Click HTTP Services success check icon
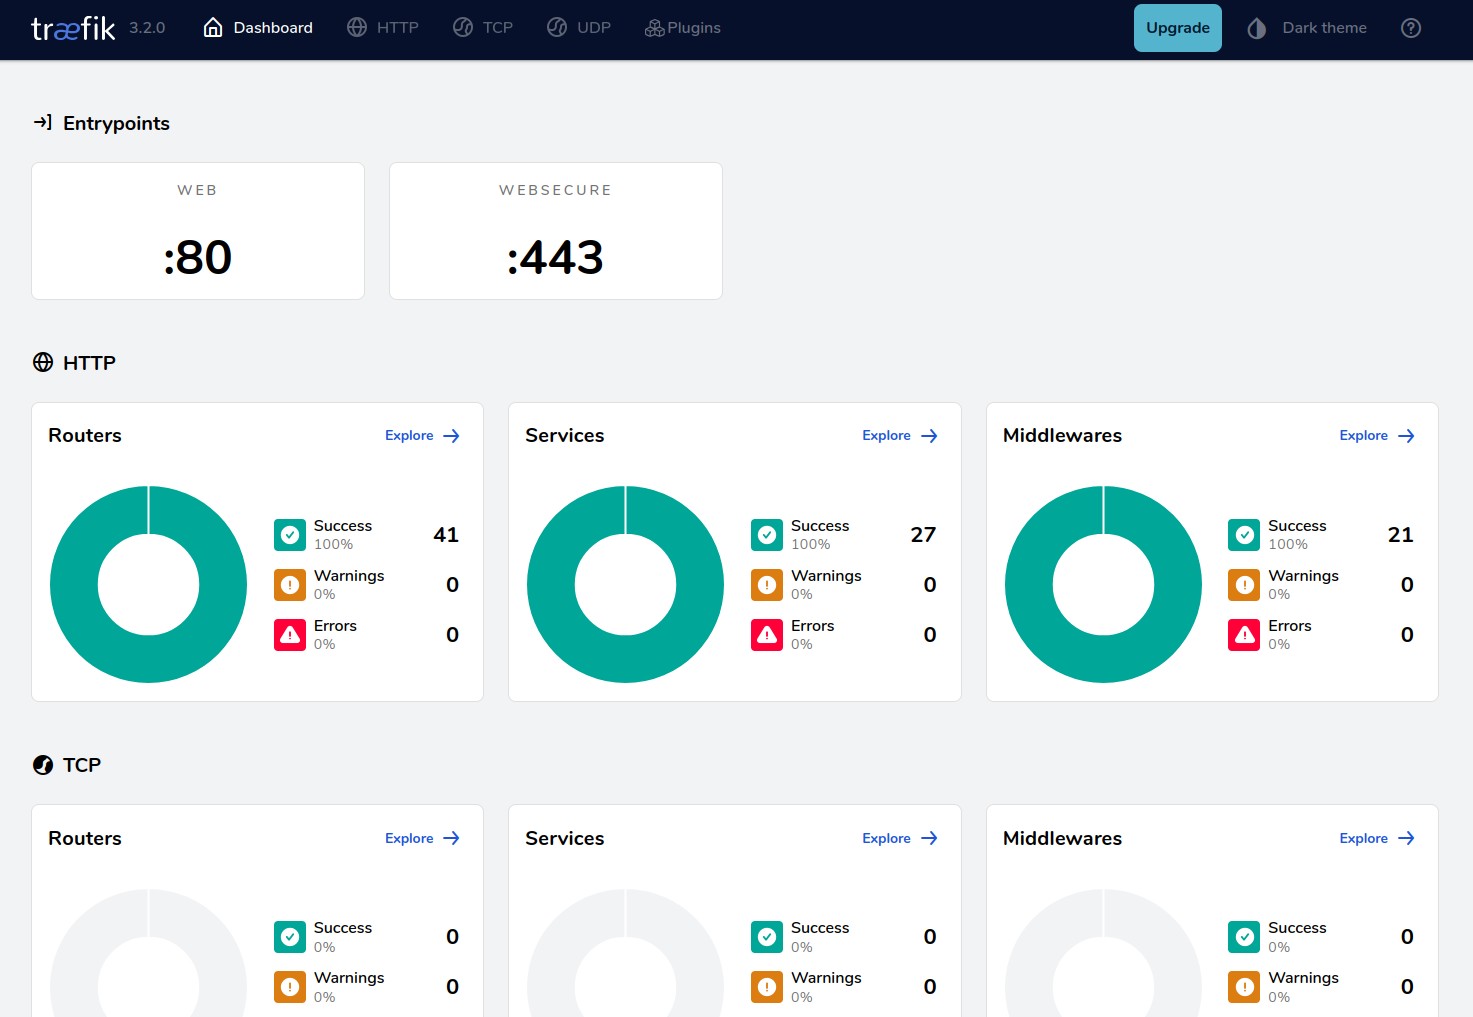Screen dimensions: 1473x1017 click(x=767, y=535)
